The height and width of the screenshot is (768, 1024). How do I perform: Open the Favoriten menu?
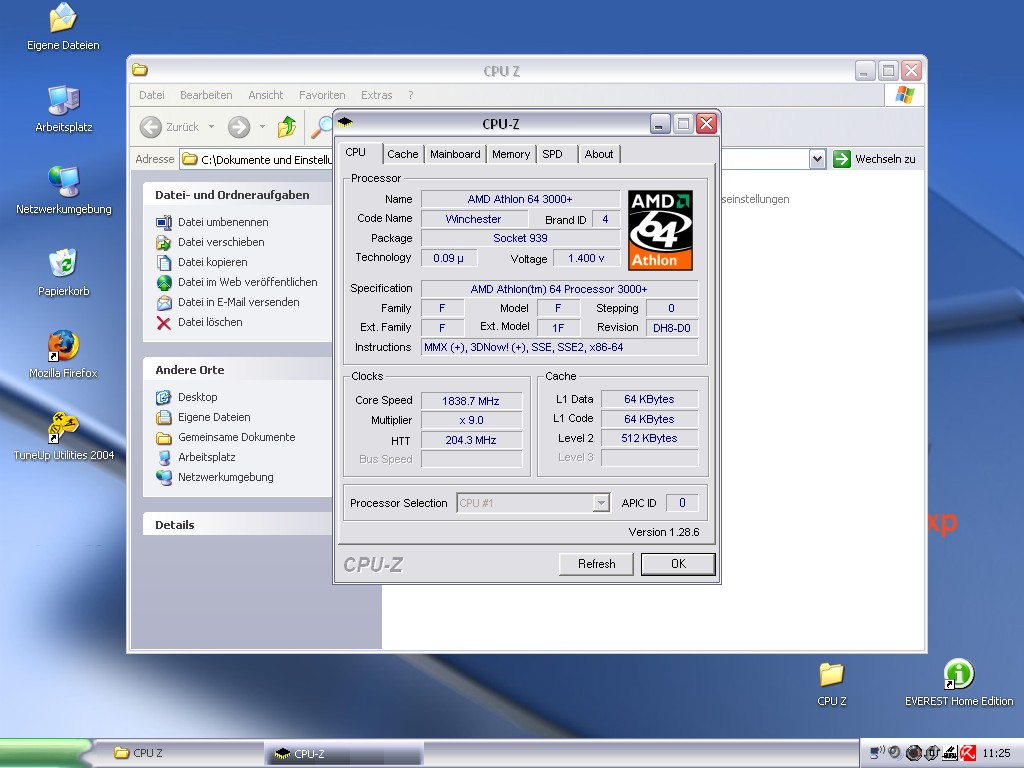pyautogui.click(x=322, y=95)
